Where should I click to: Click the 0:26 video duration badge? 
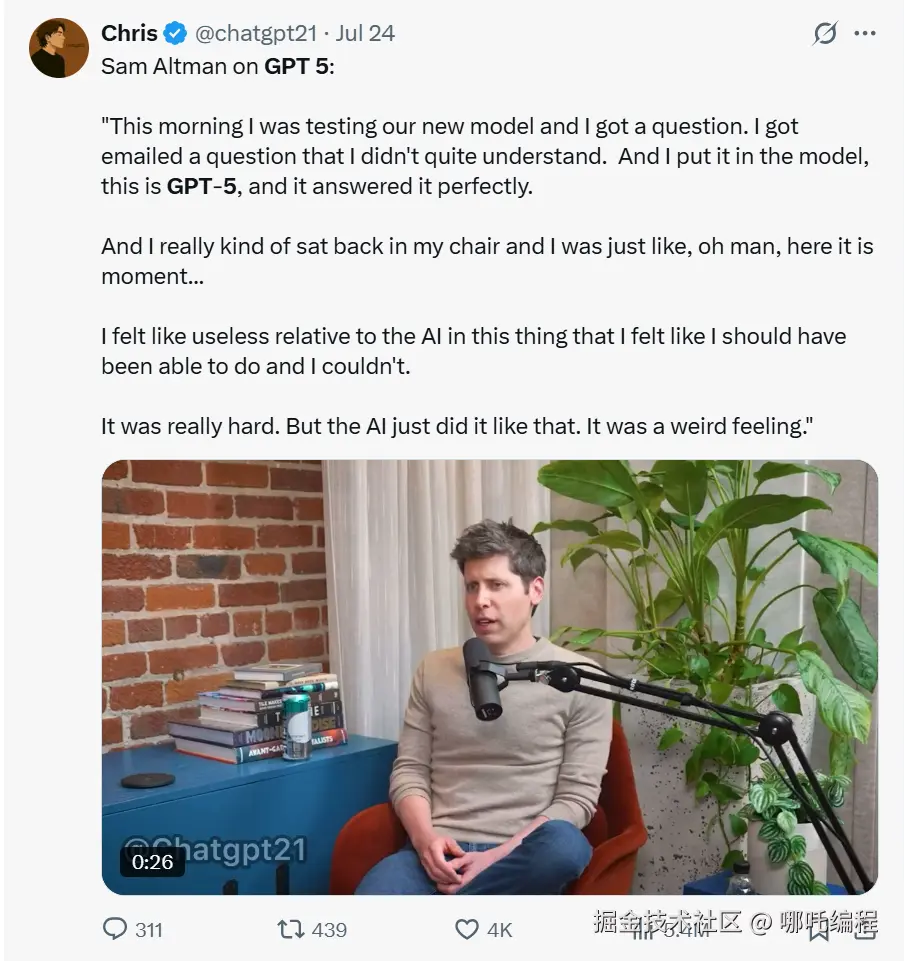pos(152,861)
